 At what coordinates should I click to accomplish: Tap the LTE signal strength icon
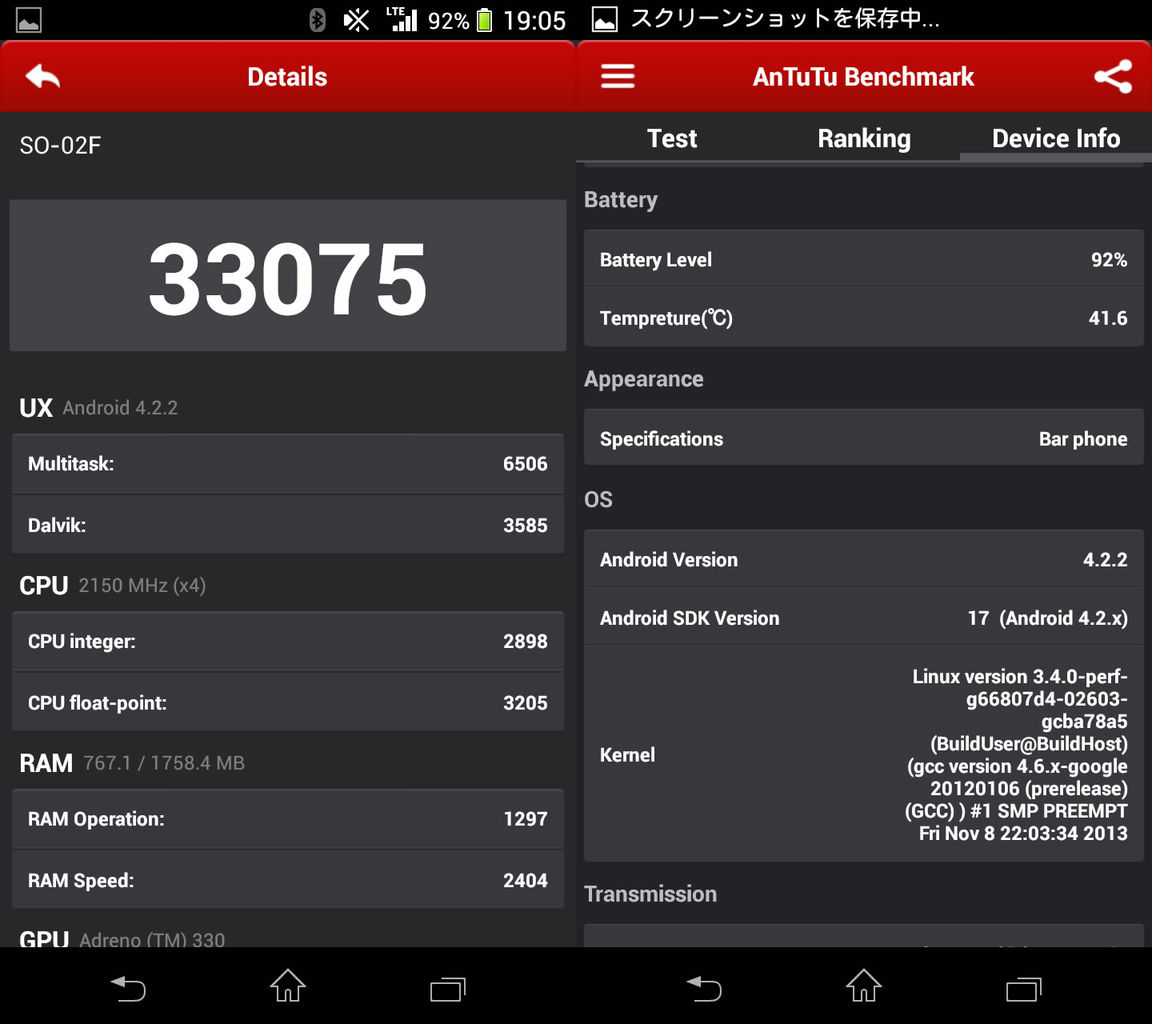coord(402,19)
